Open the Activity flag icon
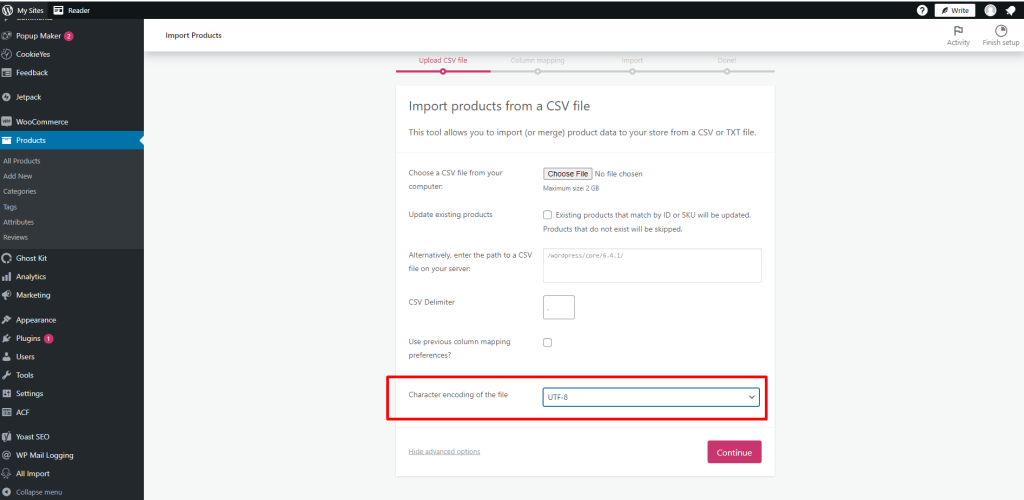 (x=958, y=31)
